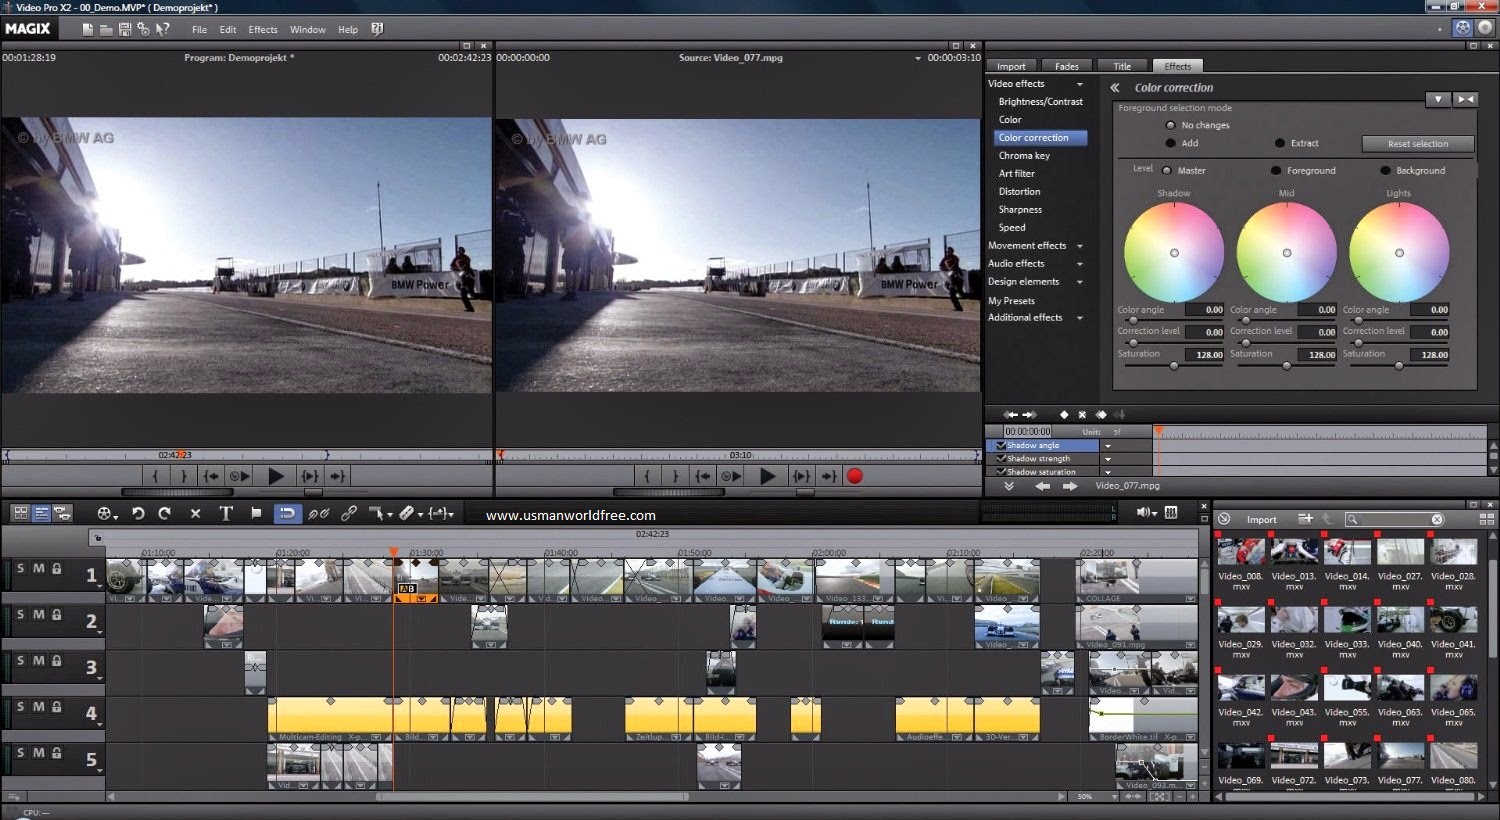Viewport: 1500px width, 820px height.
Task: Select the Video_013.mxv thumbnail in Import panel
Action: (x=1293, y=551)
